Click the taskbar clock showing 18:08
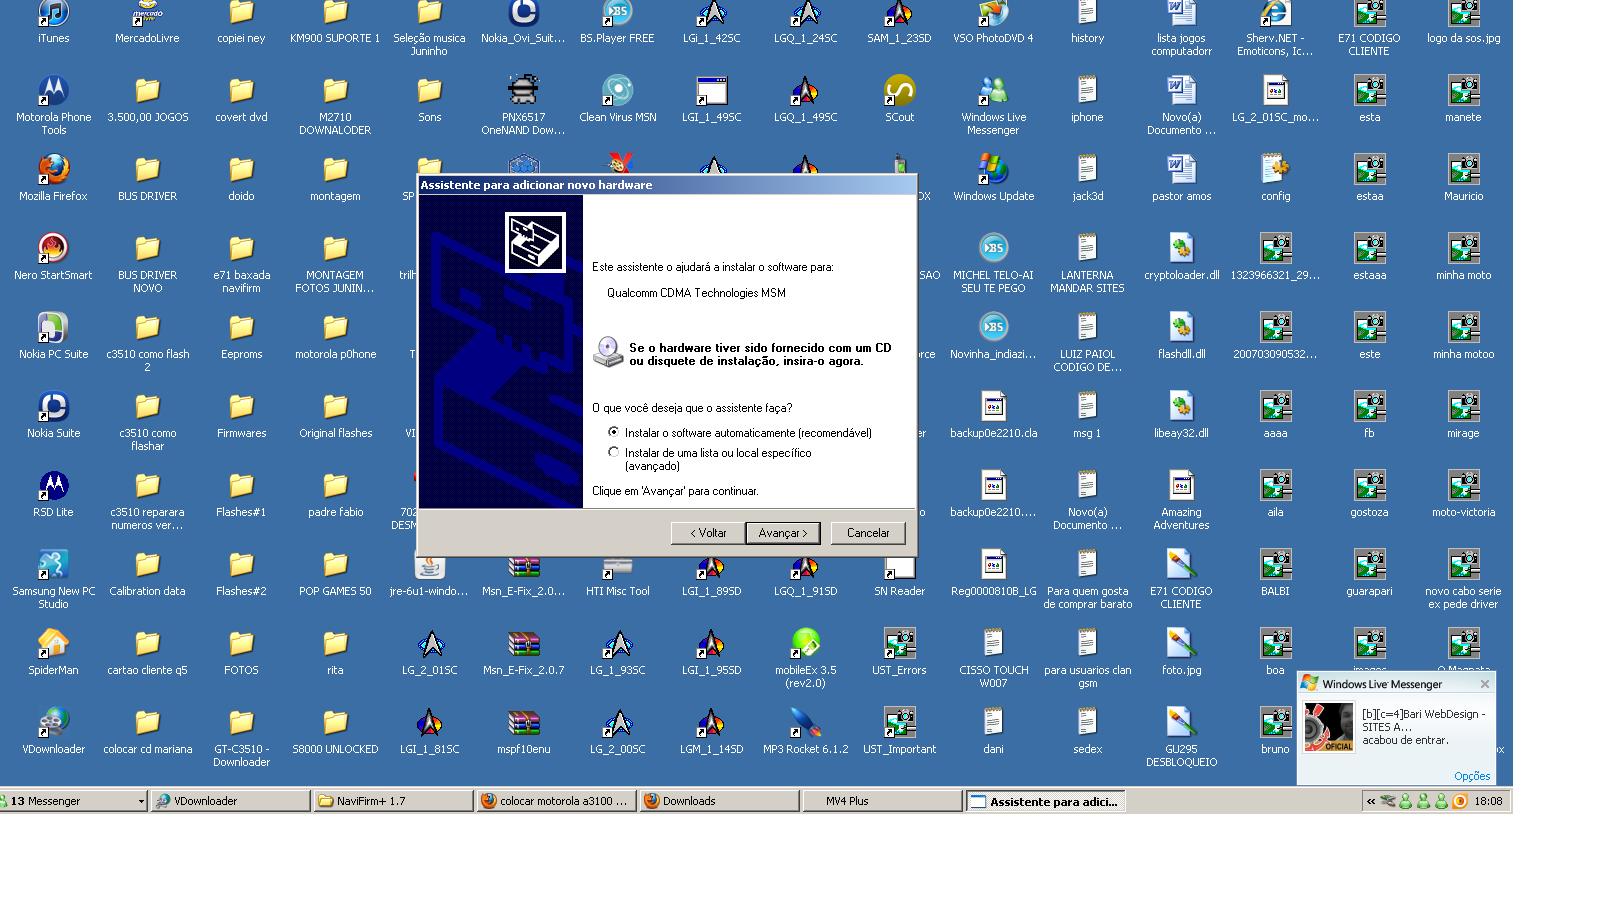 click(1488, 801)
